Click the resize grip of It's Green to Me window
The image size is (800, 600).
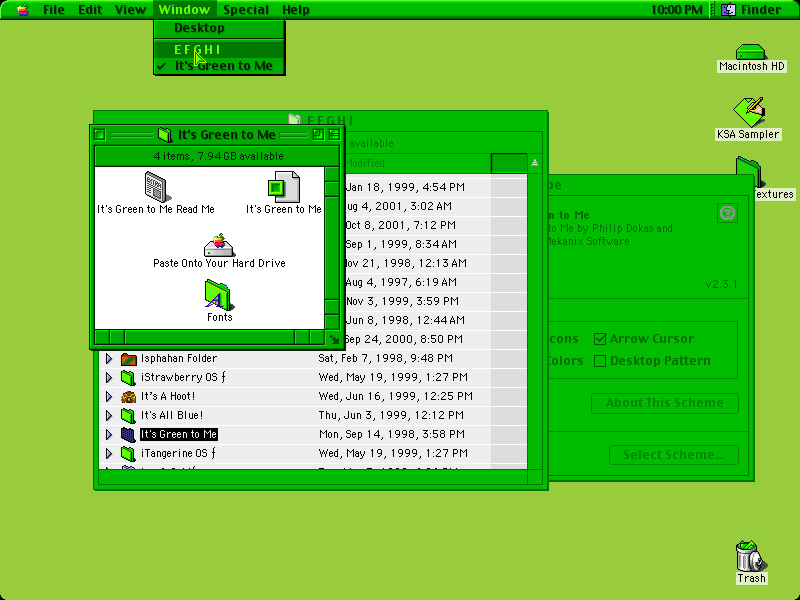pyautogui.click(x=333, y=338)
